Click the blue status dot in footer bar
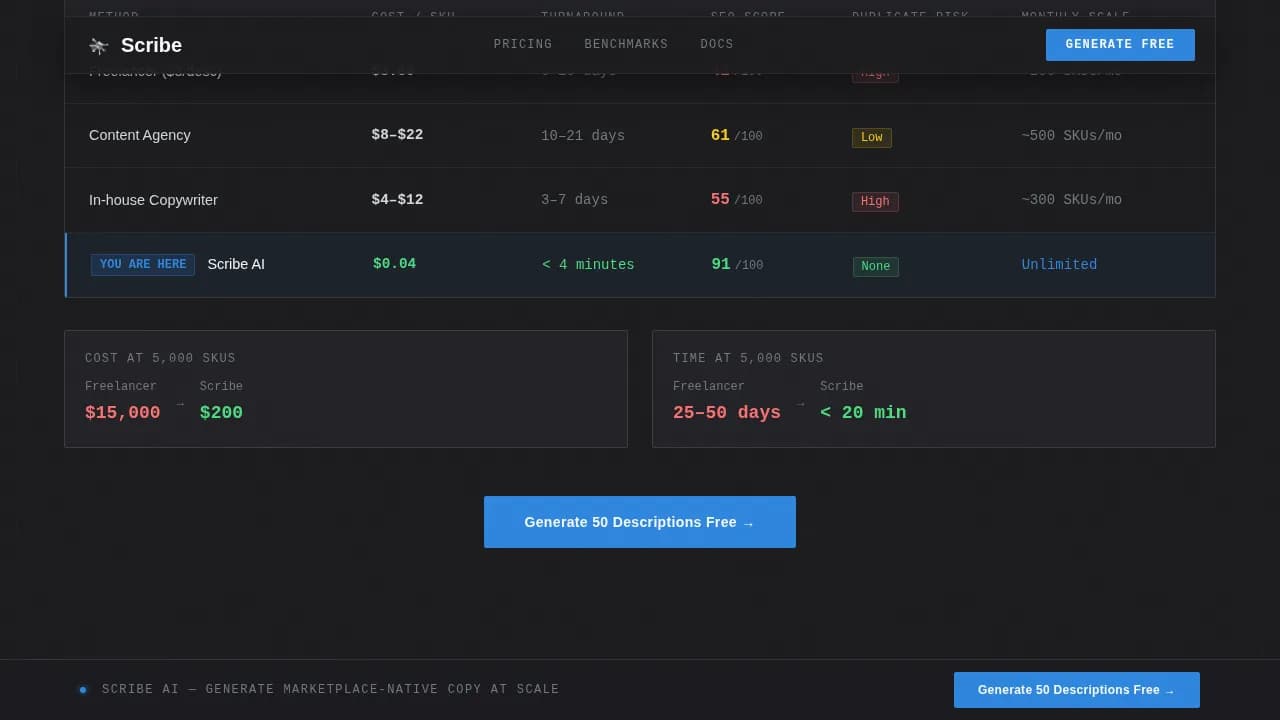 click(x=83, y=690)
